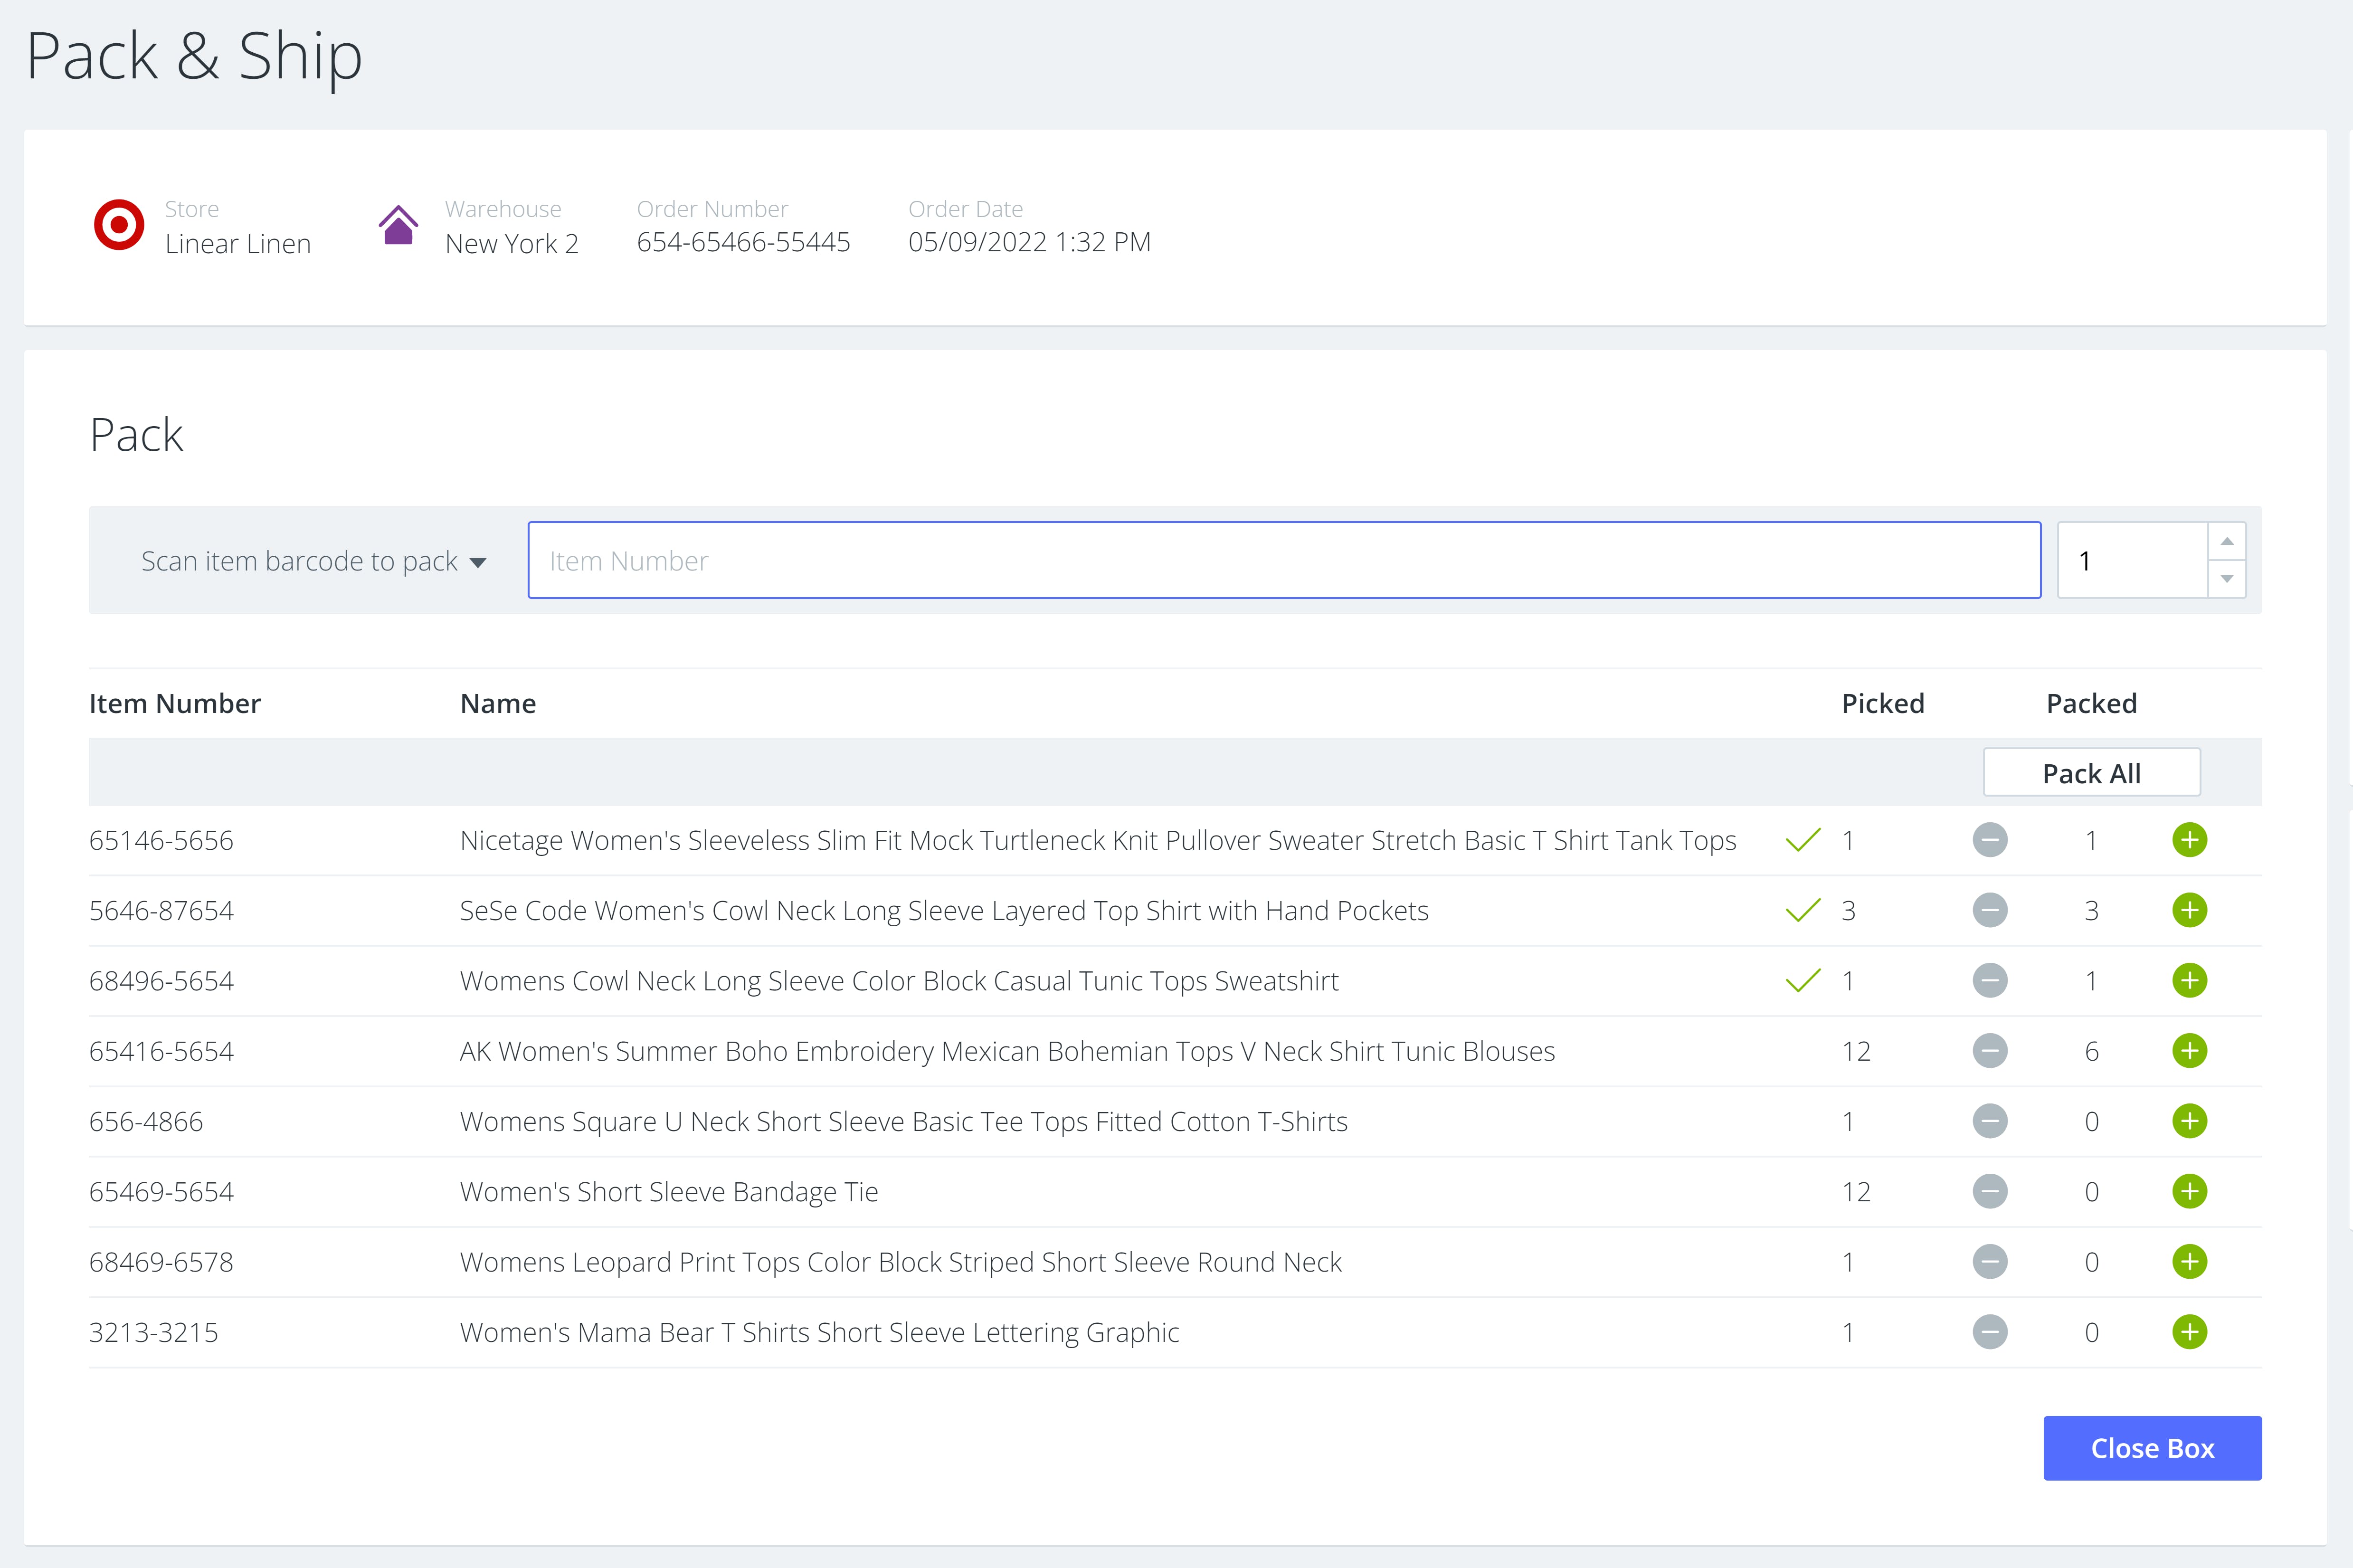Click plus icon for item 65146-5656

(2189, 840)
